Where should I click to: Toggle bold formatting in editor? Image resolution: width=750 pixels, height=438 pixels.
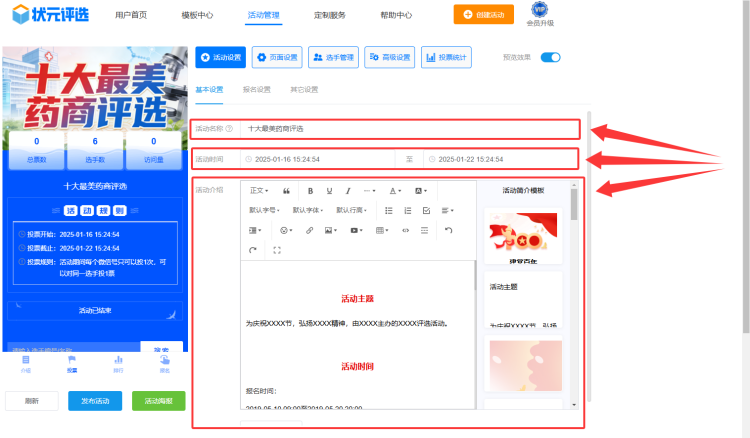310,191
